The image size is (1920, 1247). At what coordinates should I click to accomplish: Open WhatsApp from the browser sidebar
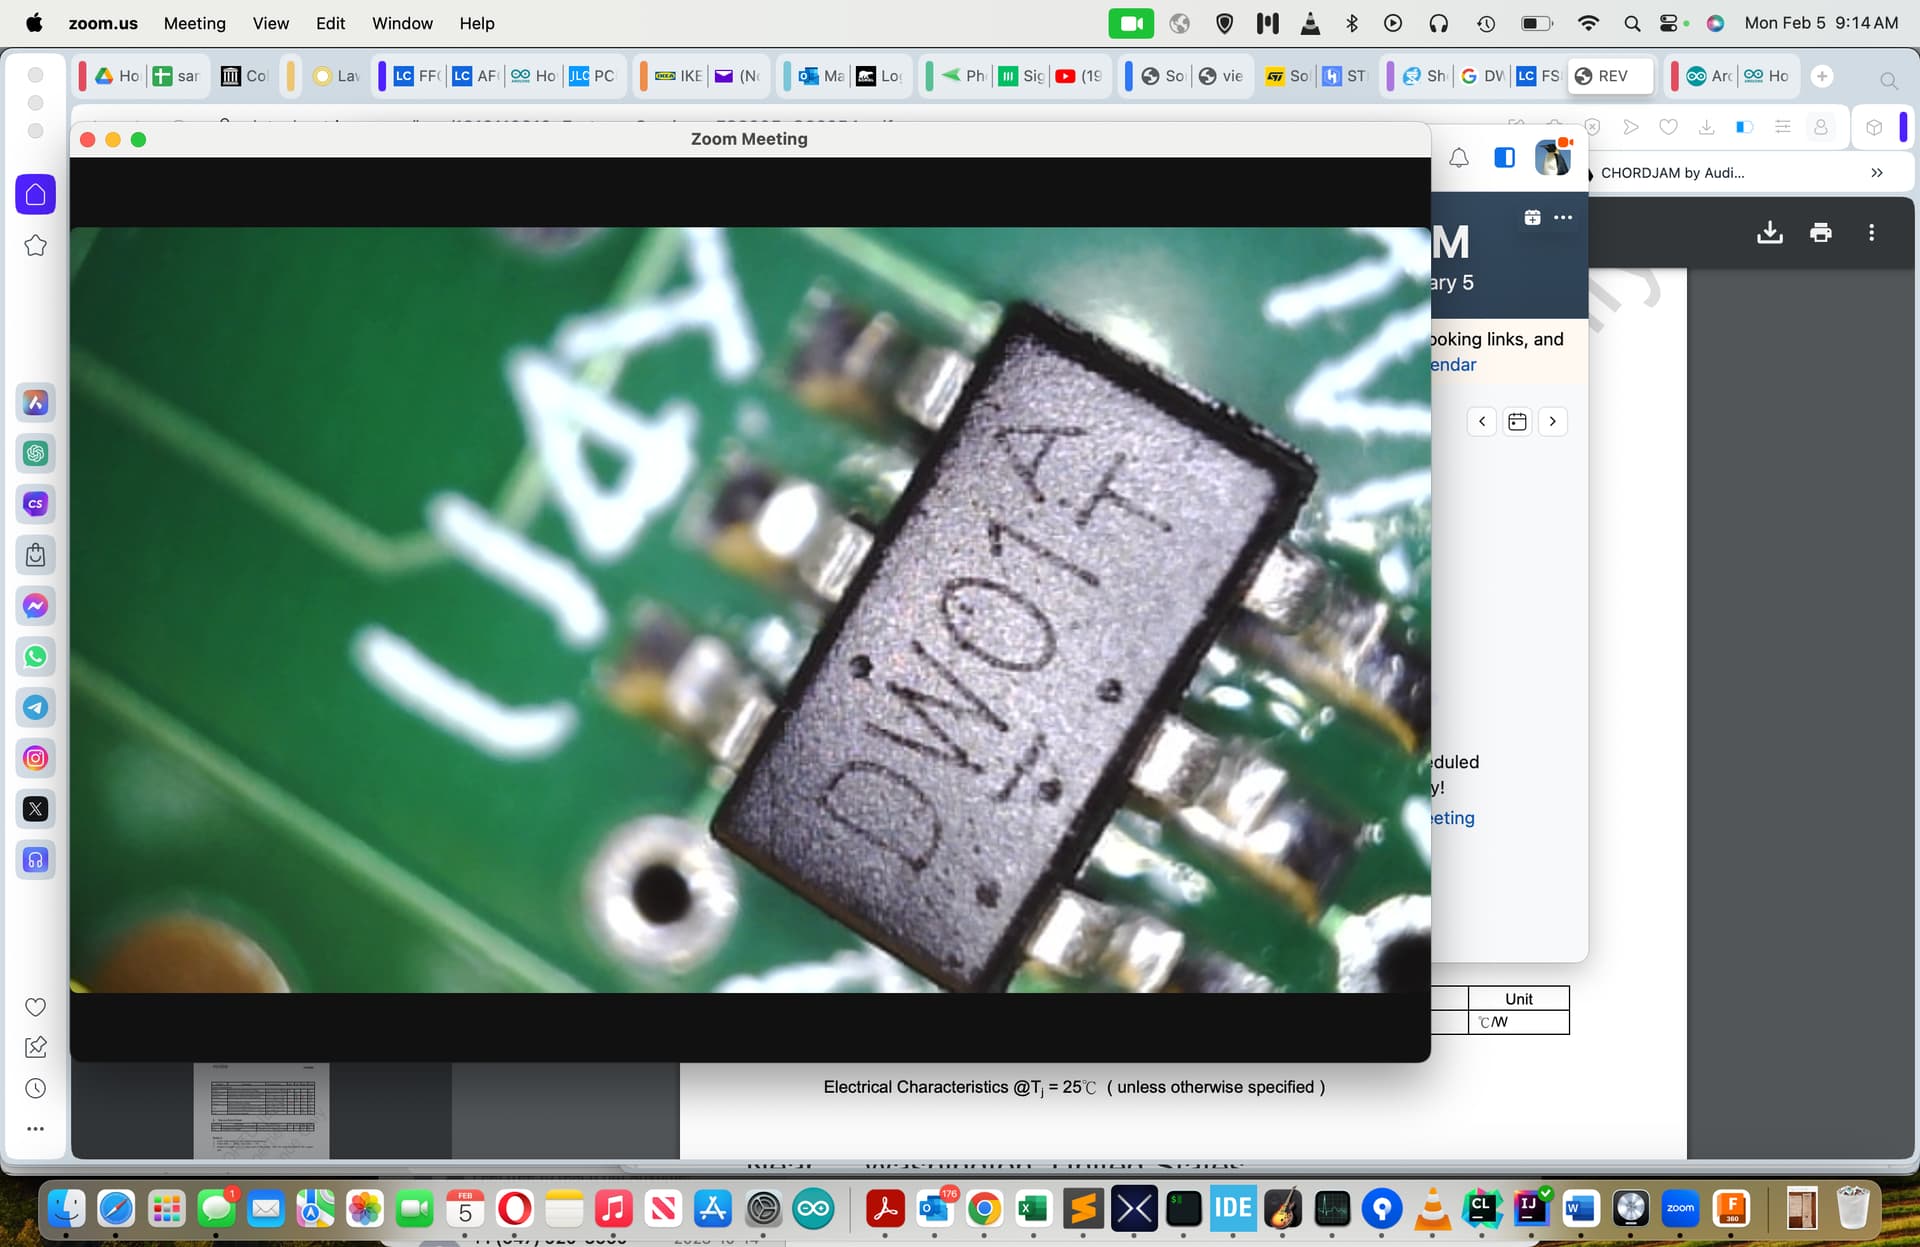pyautogui.click(x=36, y=657)
